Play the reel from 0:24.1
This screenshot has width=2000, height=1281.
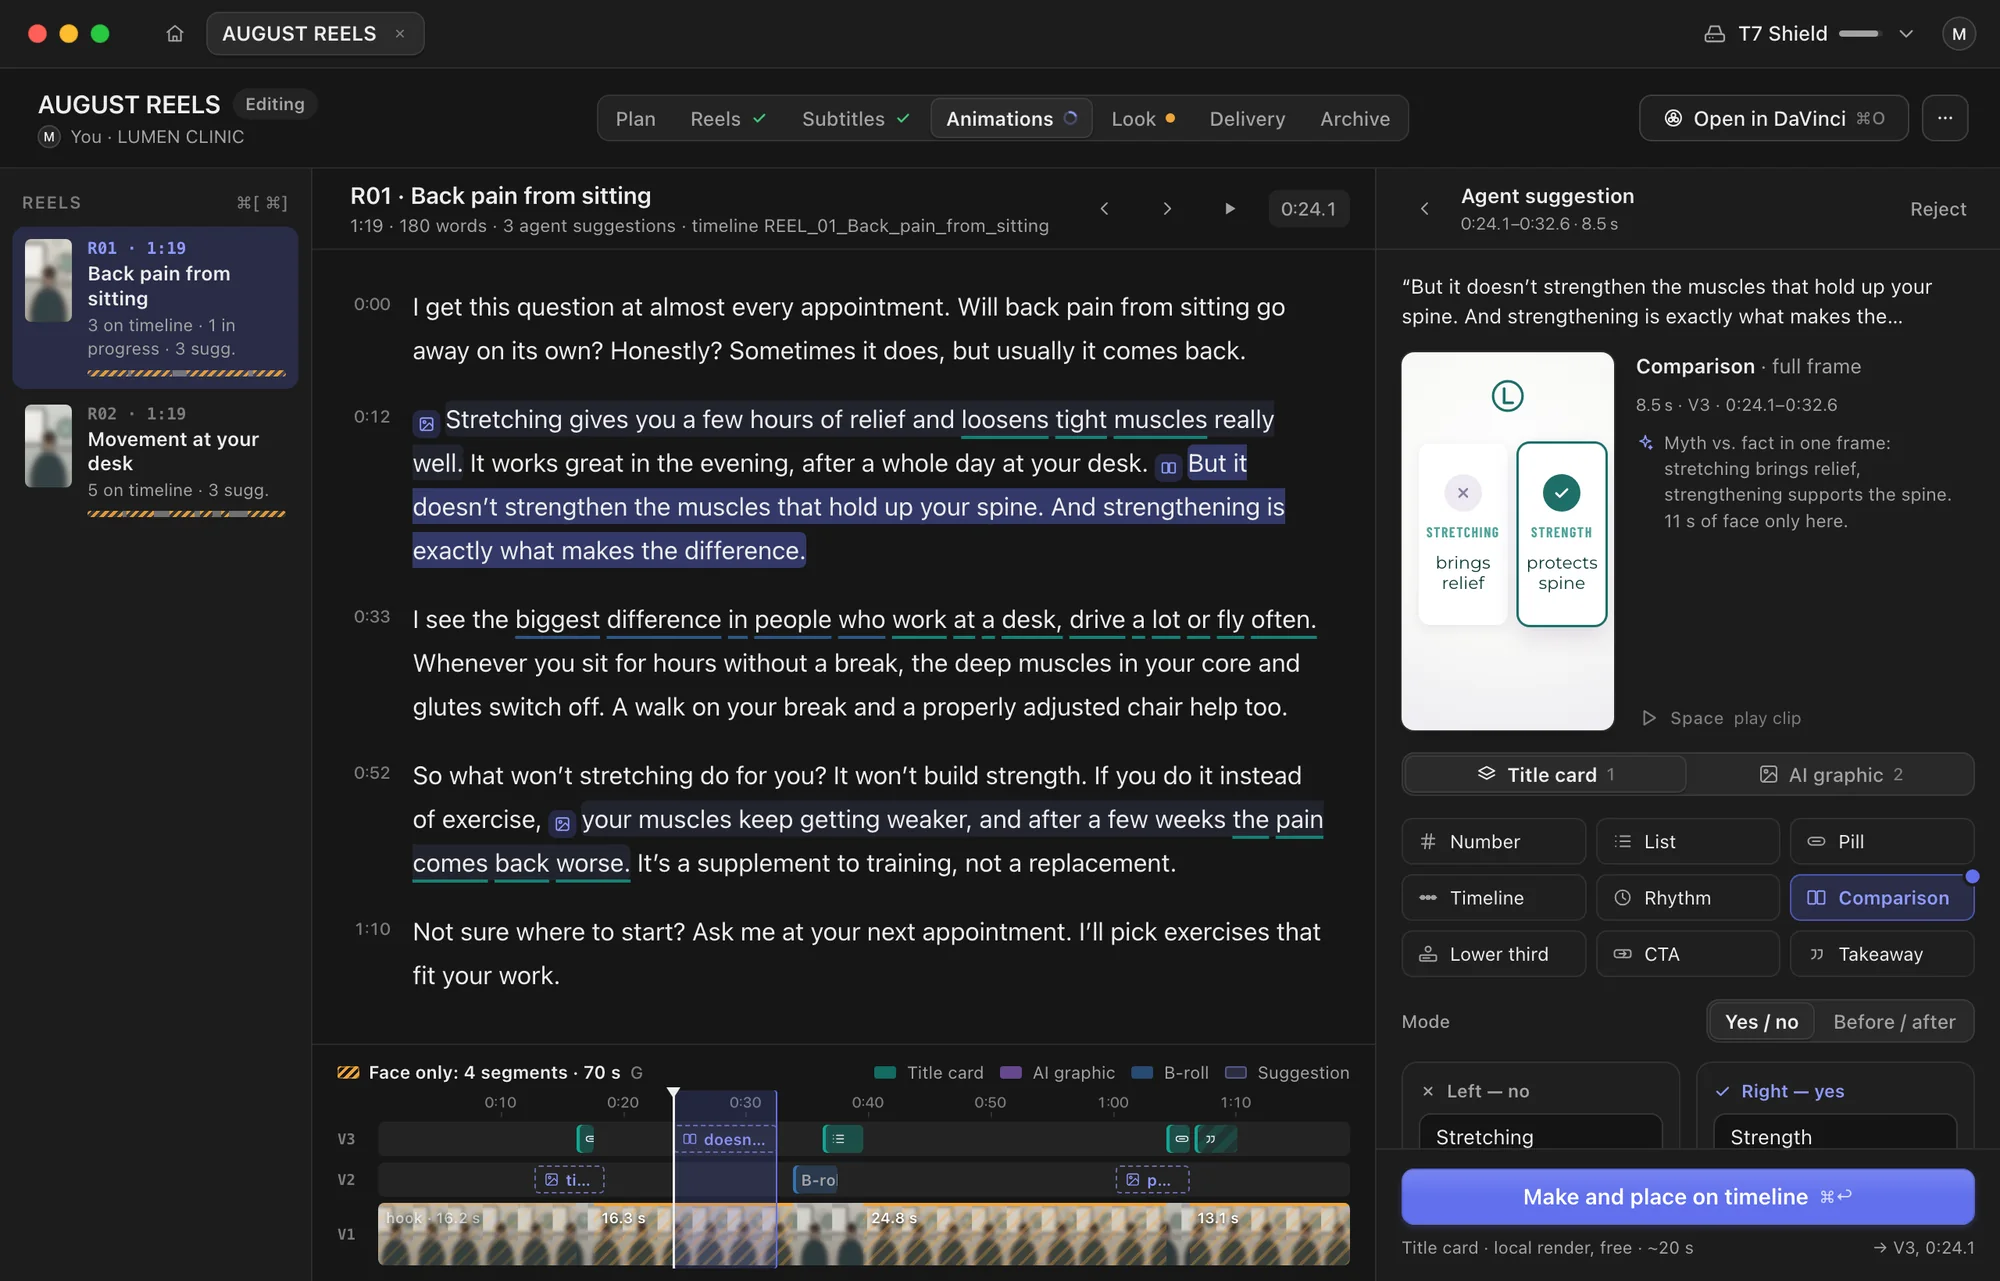click(1230, 208)
